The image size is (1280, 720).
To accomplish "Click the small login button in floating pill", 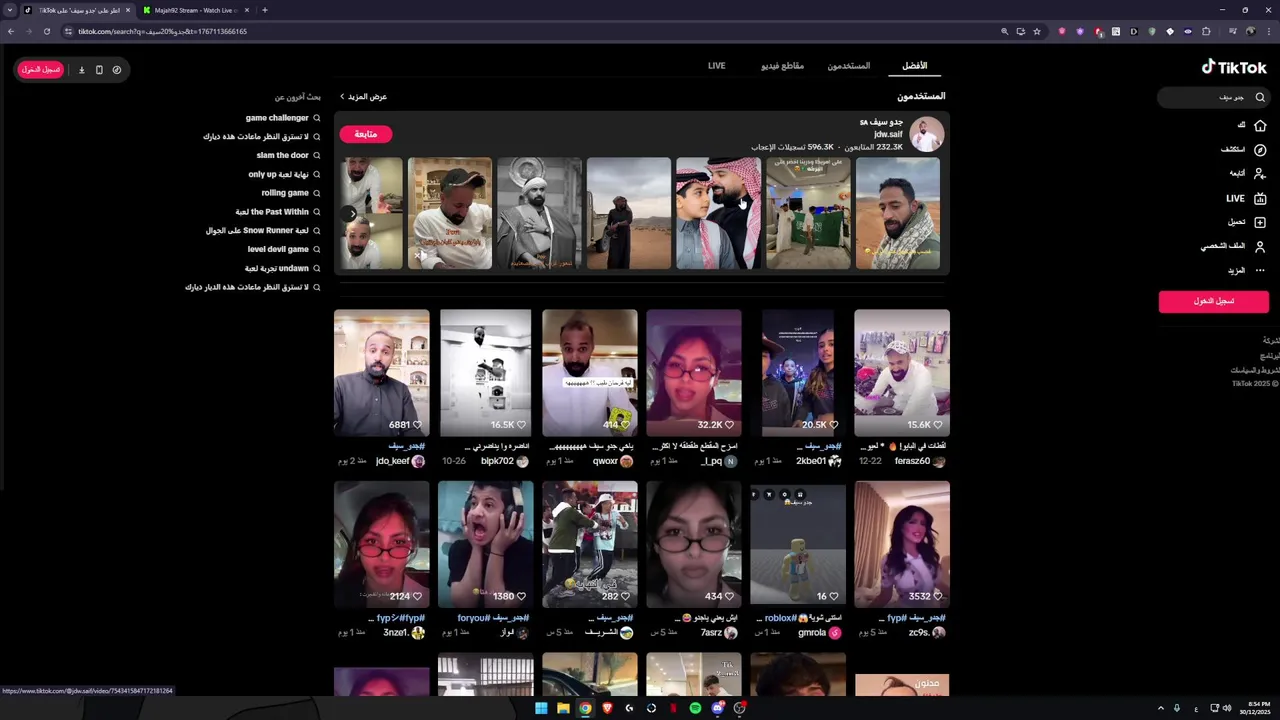I will (41, 70).
